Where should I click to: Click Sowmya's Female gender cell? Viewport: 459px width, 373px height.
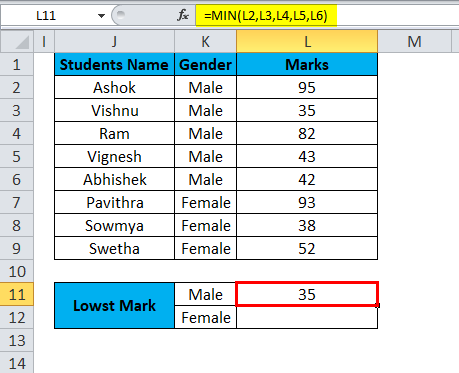click(x=205, y=225)
